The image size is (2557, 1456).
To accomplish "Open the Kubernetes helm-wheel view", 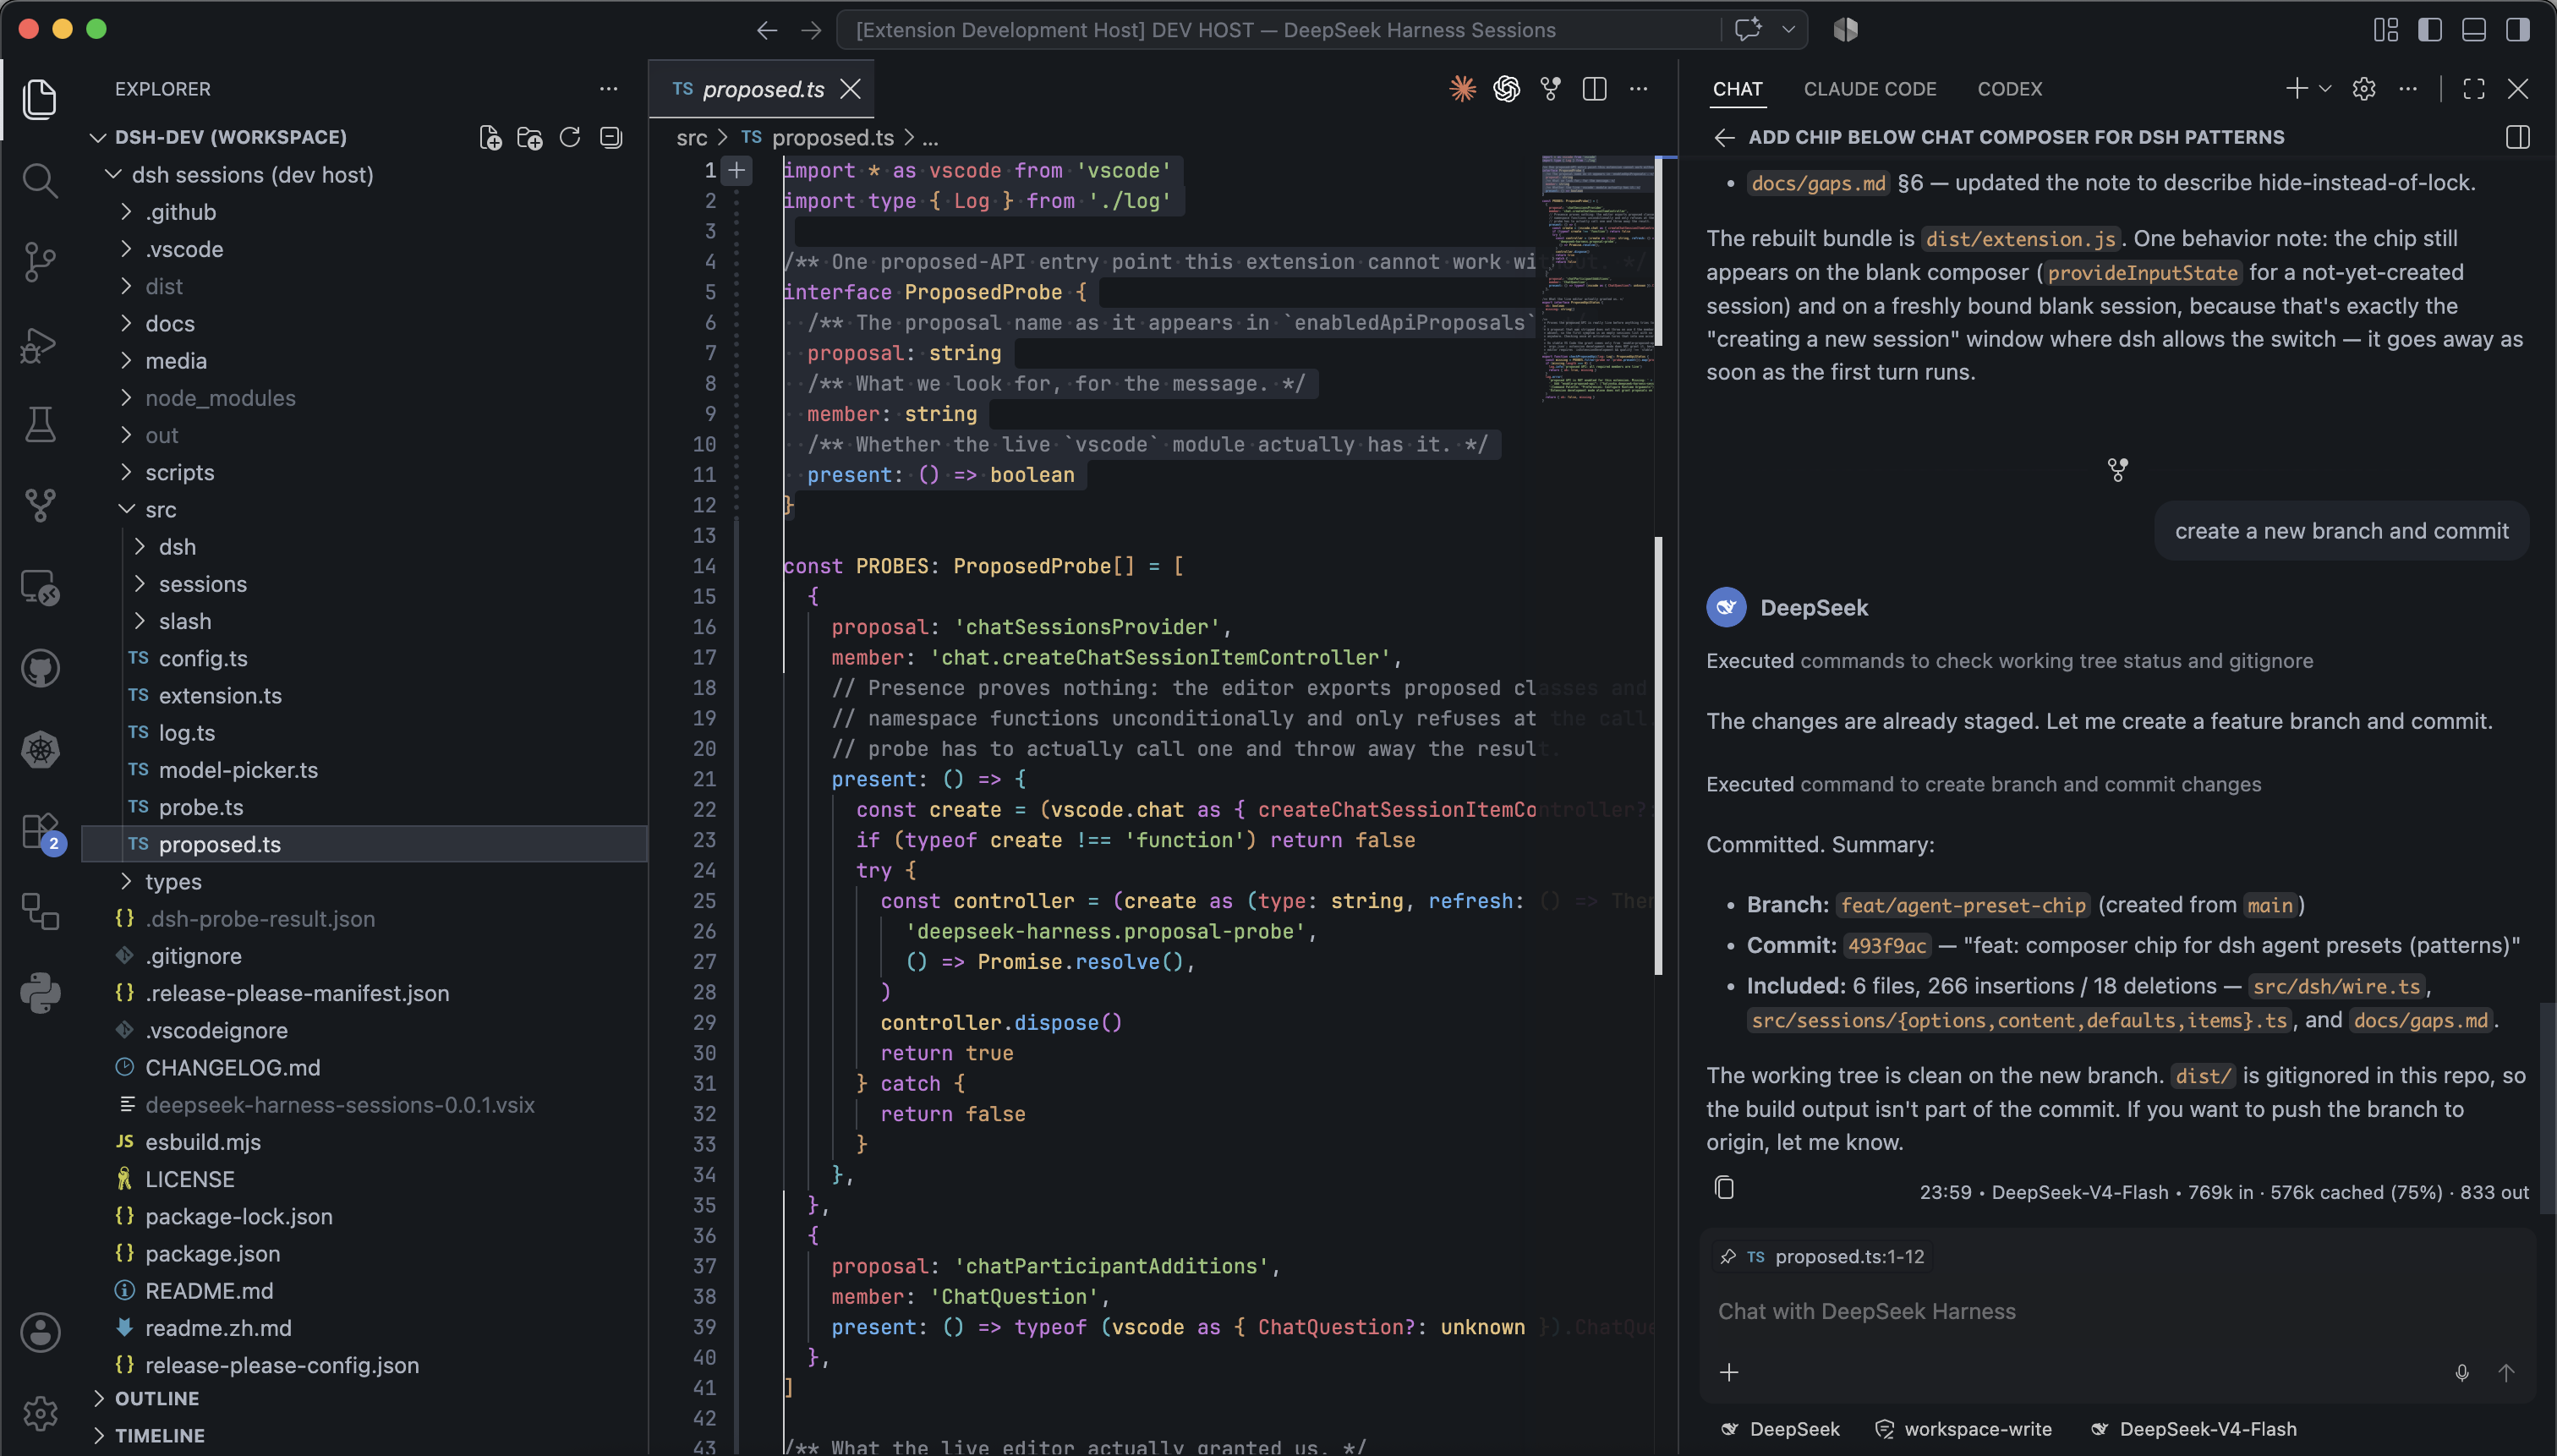I will pyautogui.click(x=40, y=749).
